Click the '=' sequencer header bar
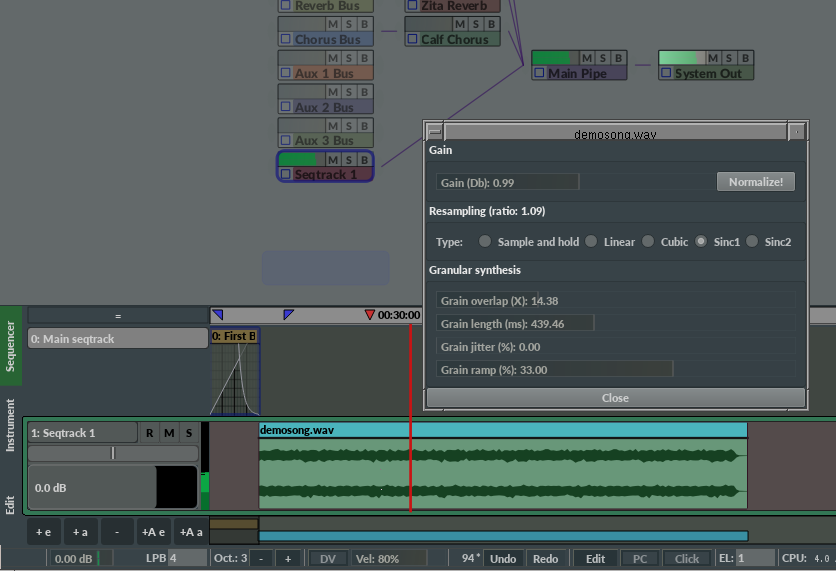This screenshot has height=571, width=836. tap(117, 316)
